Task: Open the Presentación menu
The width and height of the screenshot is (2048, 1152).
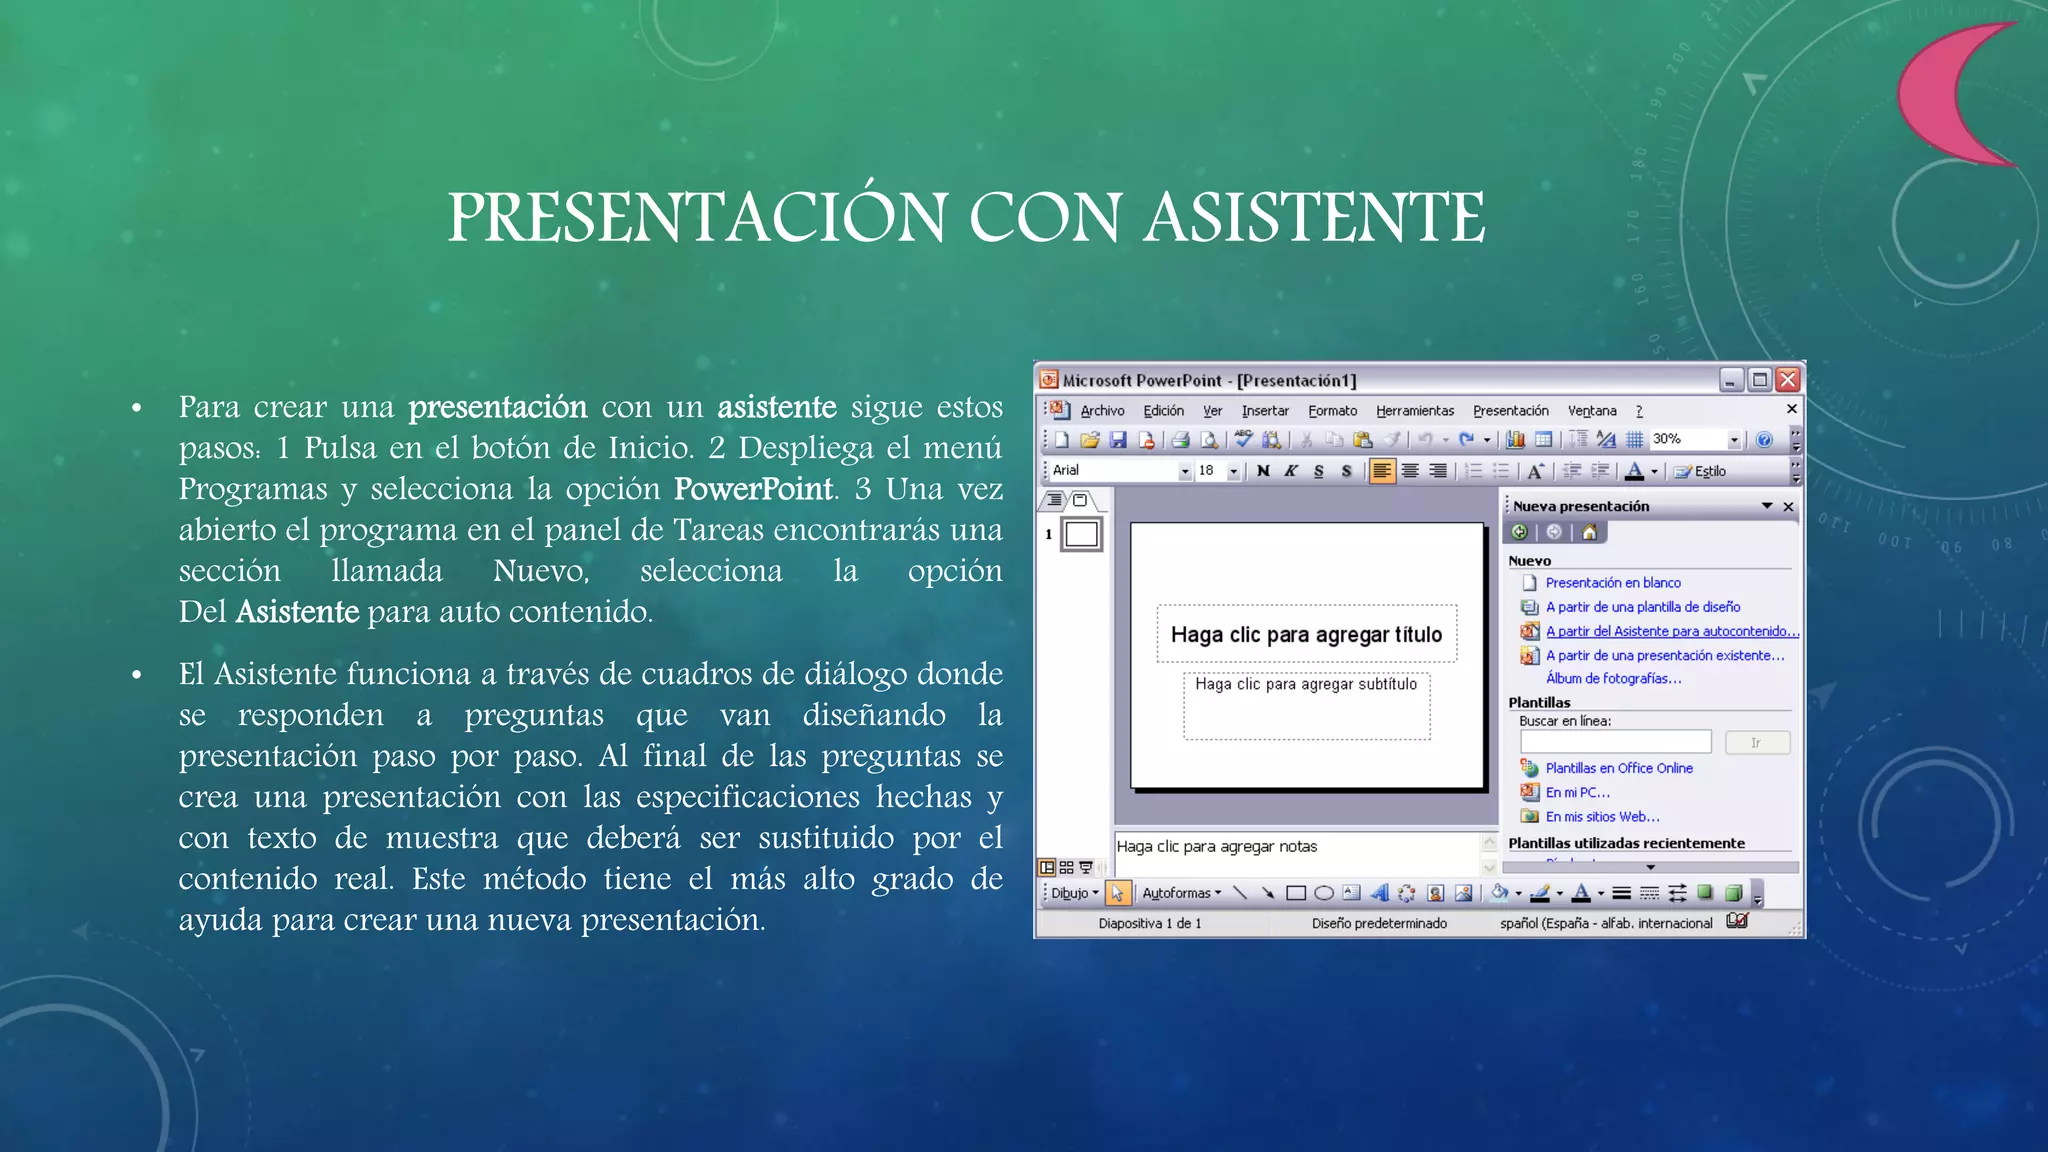Action: tap(1510, 411)
